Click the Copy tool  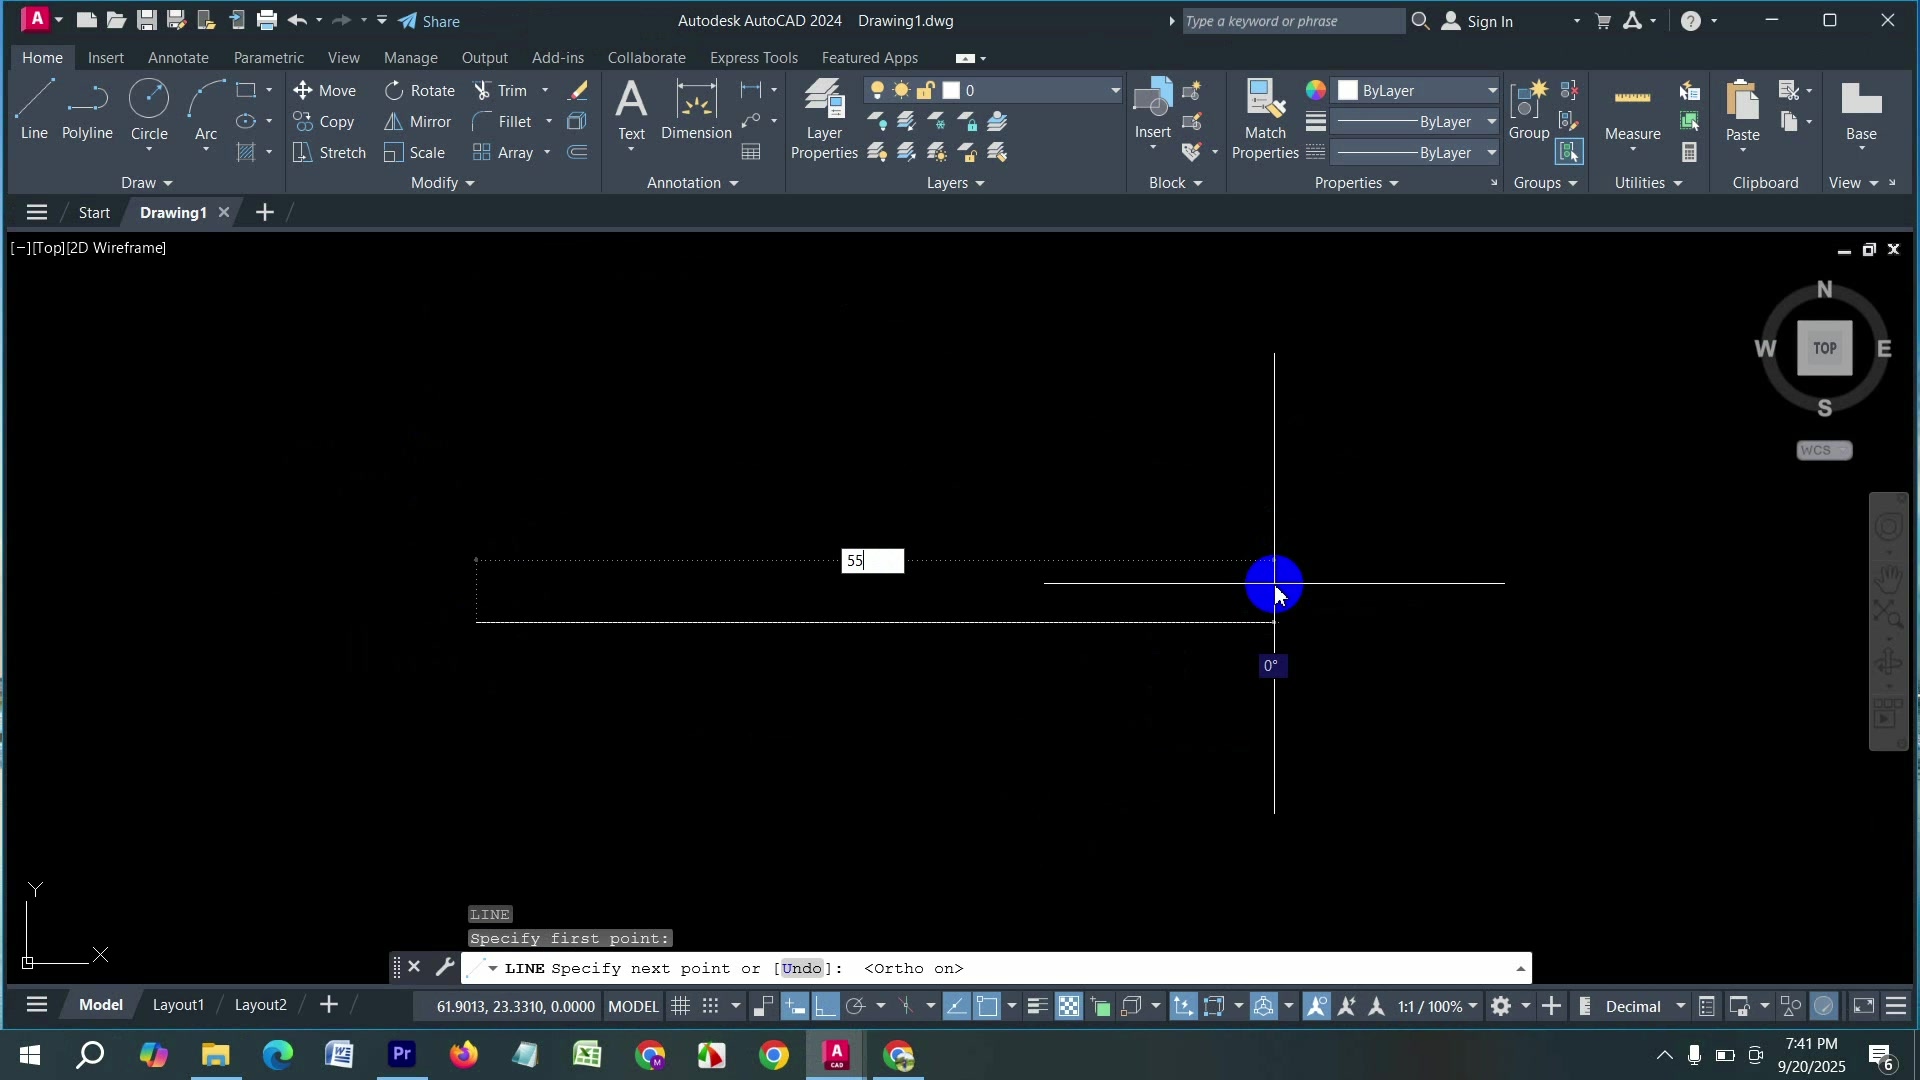tap(324, 122)
